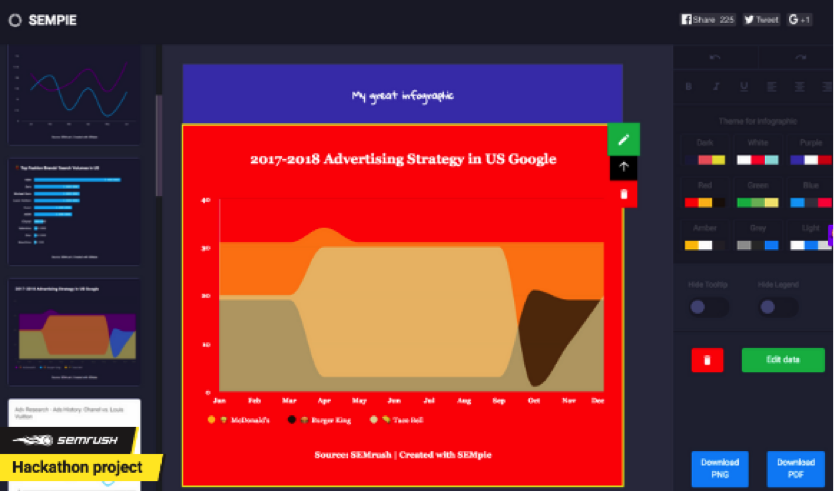
Task: Toggle bold text formatting
Action: click(688, 86)
